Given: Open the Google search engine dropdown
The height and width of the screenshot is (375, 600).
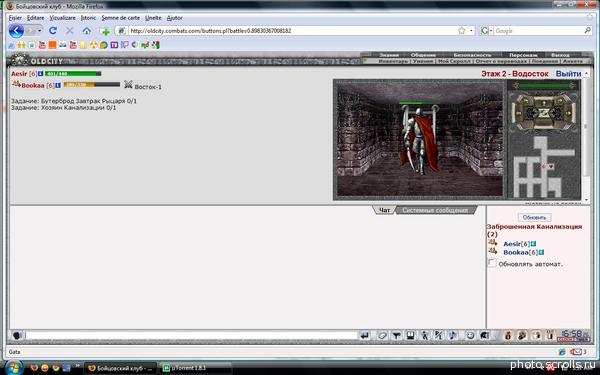Looking at the screenshot, I should point(486,31).
